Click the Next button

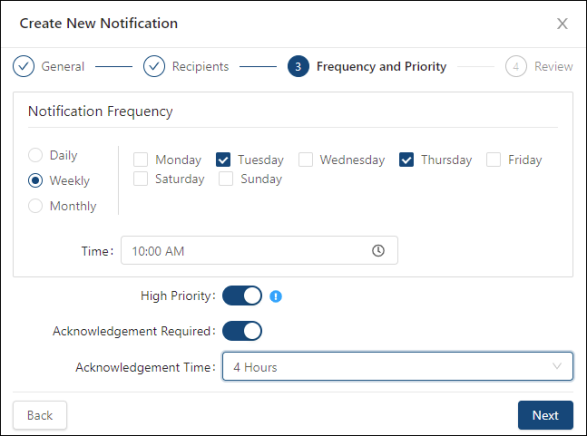[x=545, y=415]
